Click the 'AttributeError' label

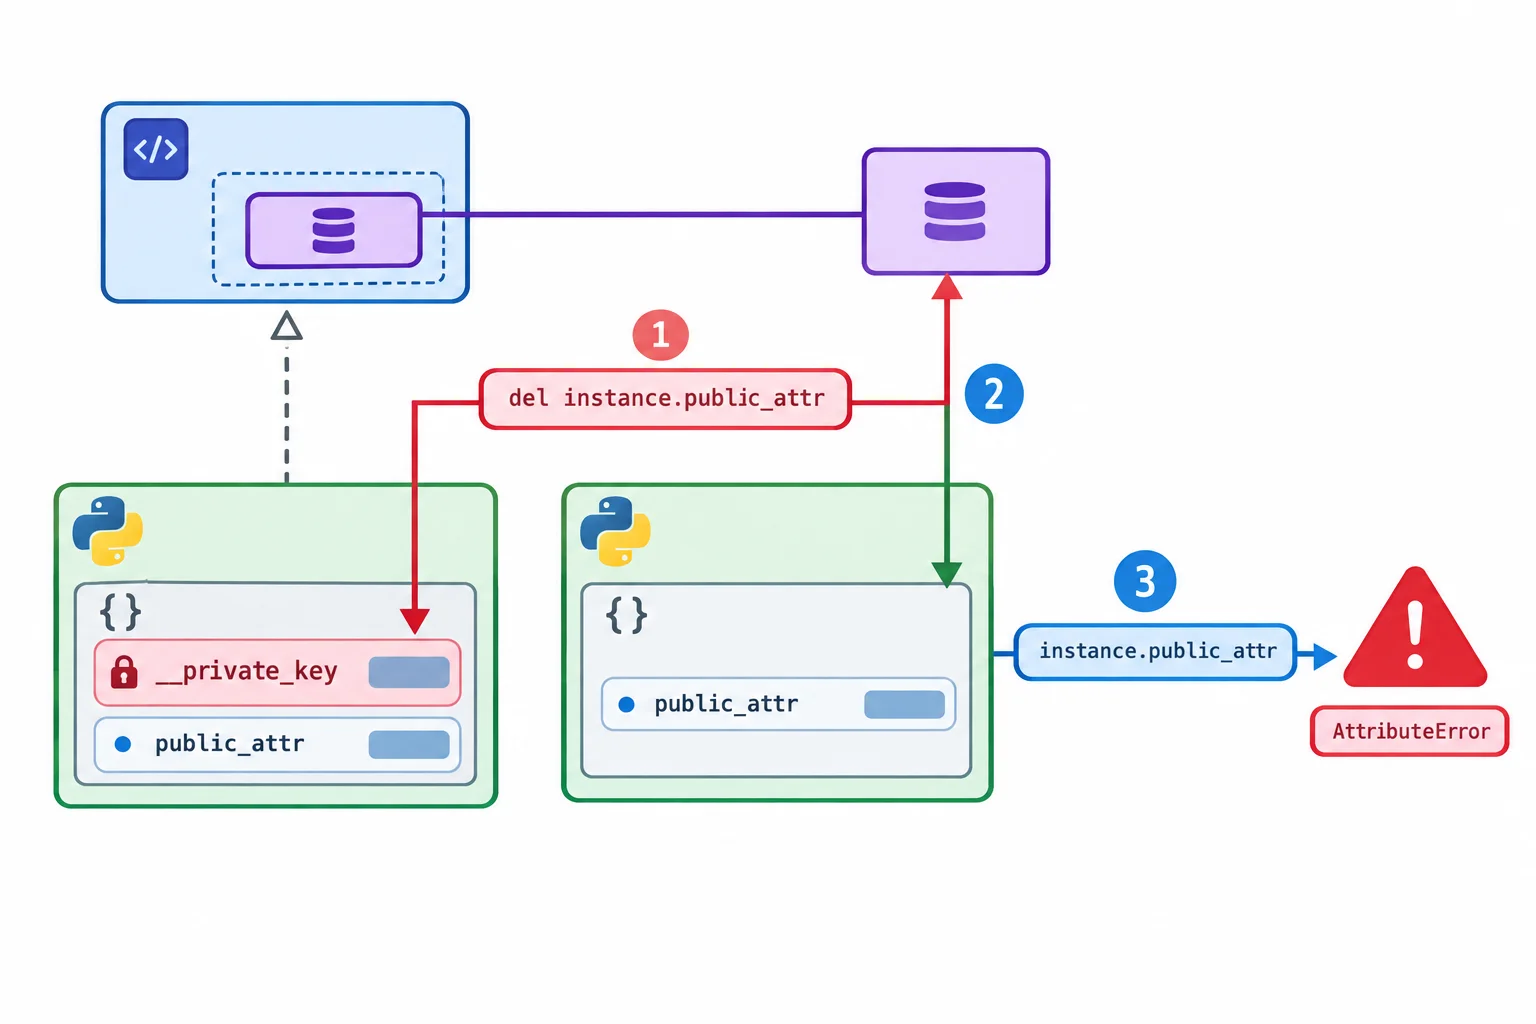pos(1410,732)
